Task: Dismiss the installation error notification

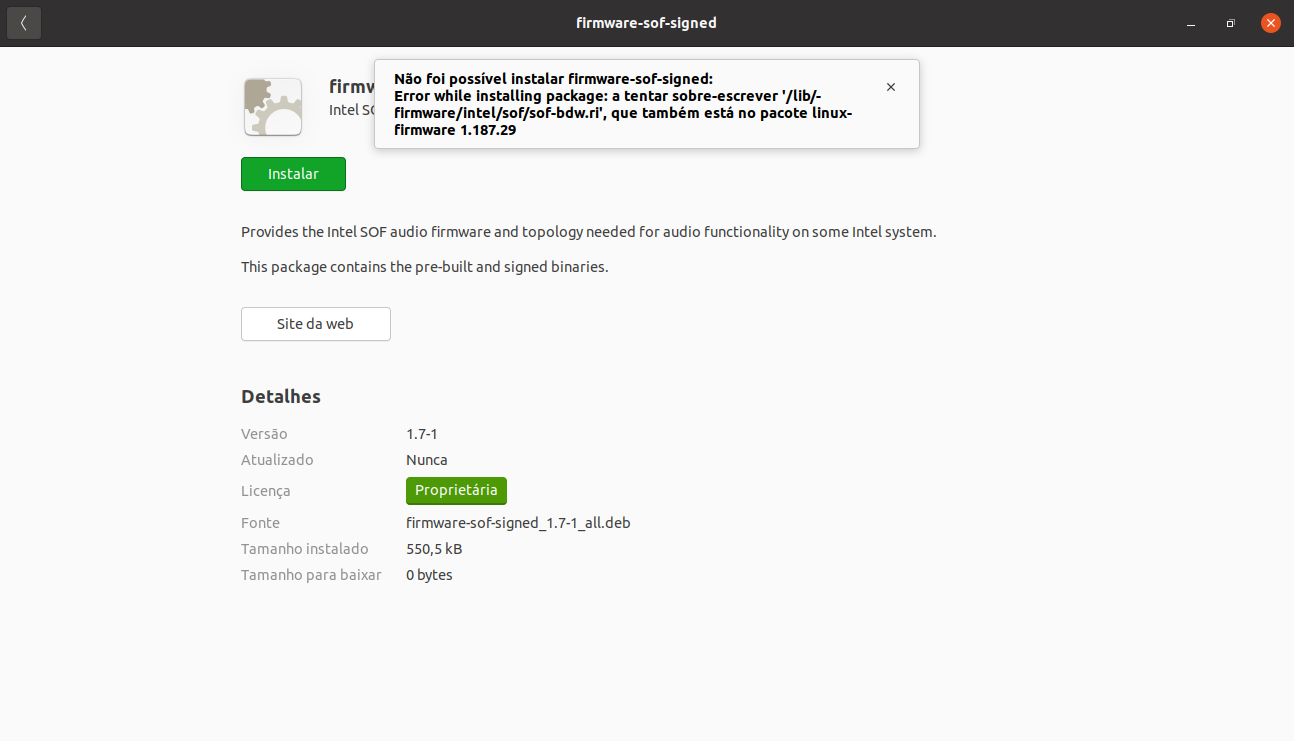Action: (891, 87)
